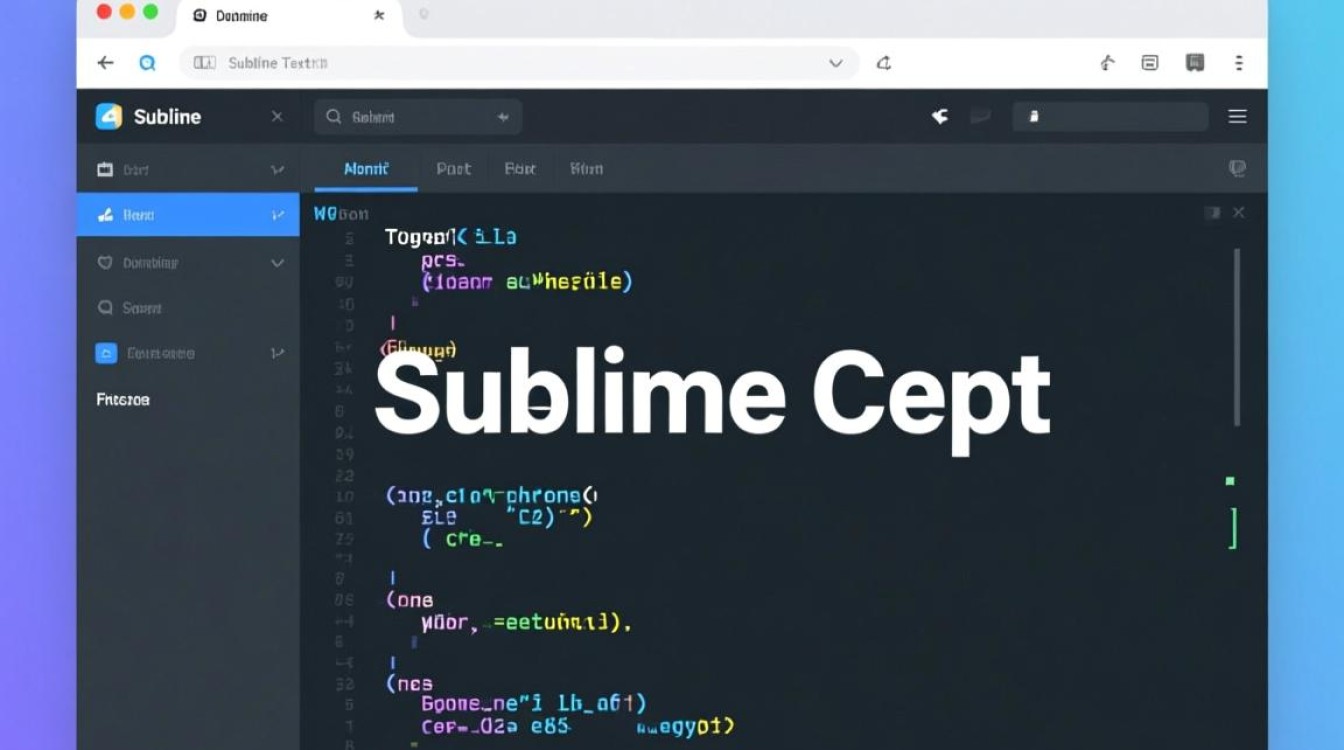Click the blue folder icon in sidebar
The image size is (1344, 750).
pyautogui.click(x=106, y=353)
